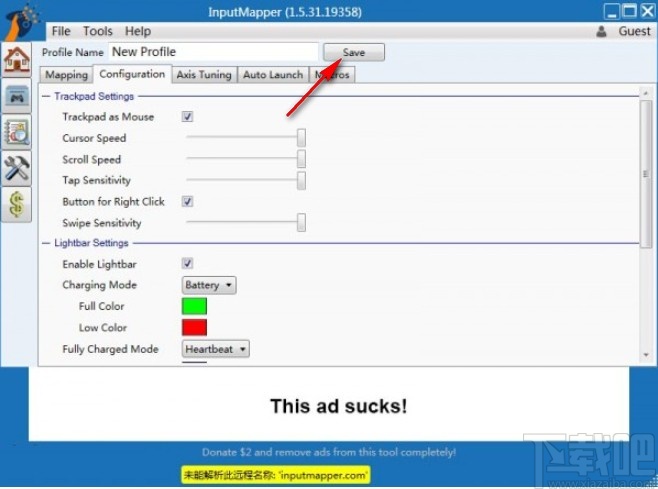The width and height of the screenshot is (658, 489).
Task: Open the Help menu
Action: (x=138, y=31)
